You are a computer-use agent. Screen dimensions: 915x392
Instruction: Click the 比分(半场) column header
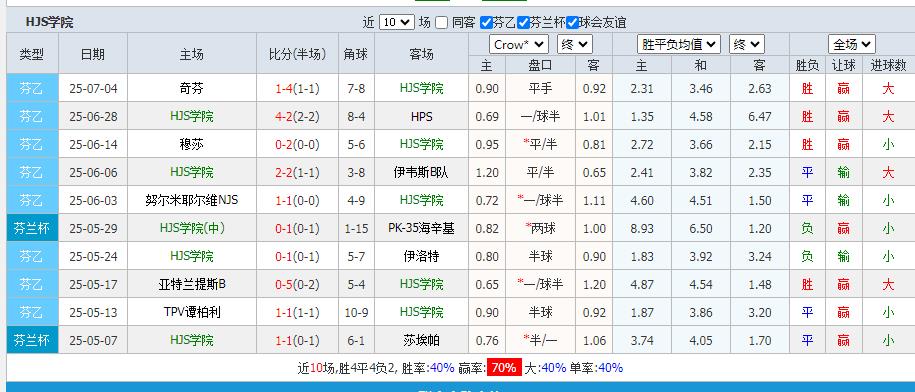click(297, 54)
